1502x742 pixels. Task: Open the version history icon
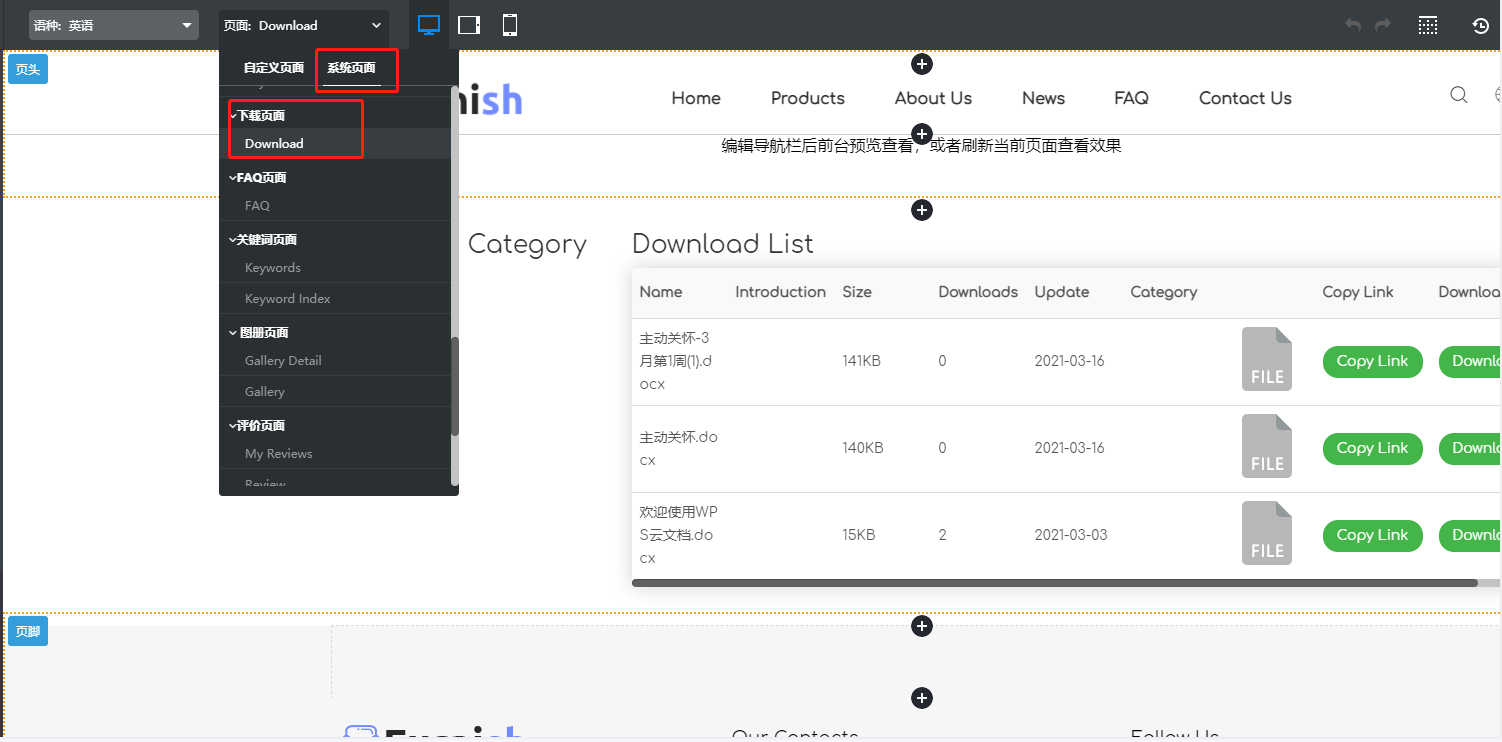(1481, 26)
